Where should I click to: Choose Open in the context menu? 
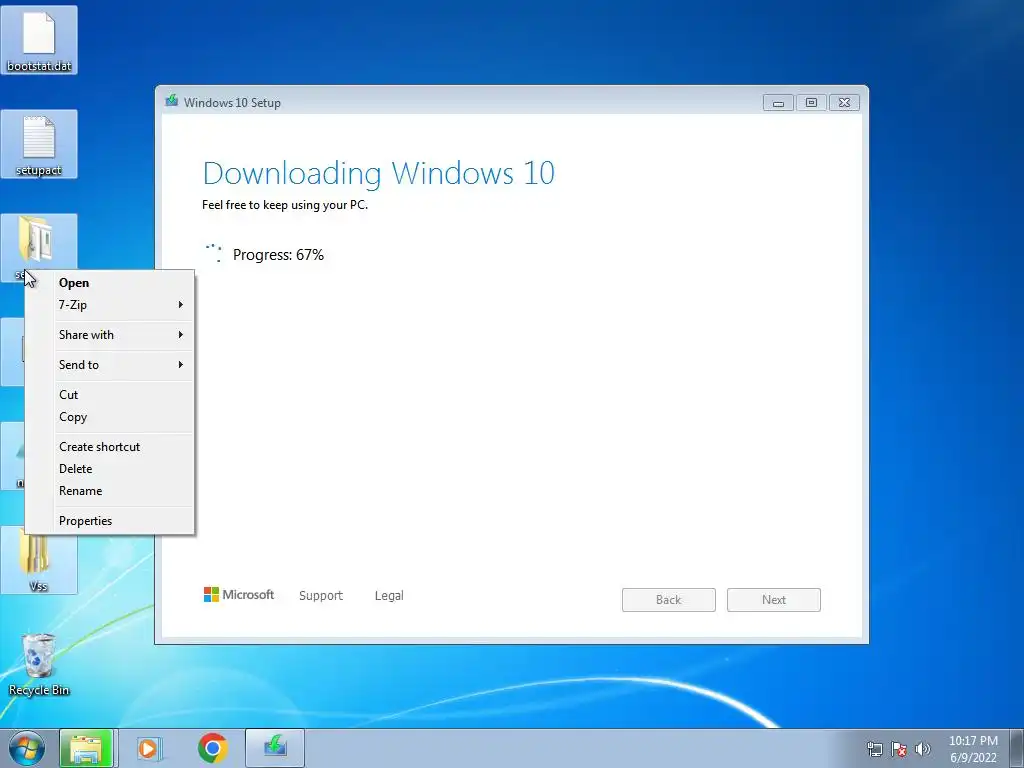click(109, 283)
